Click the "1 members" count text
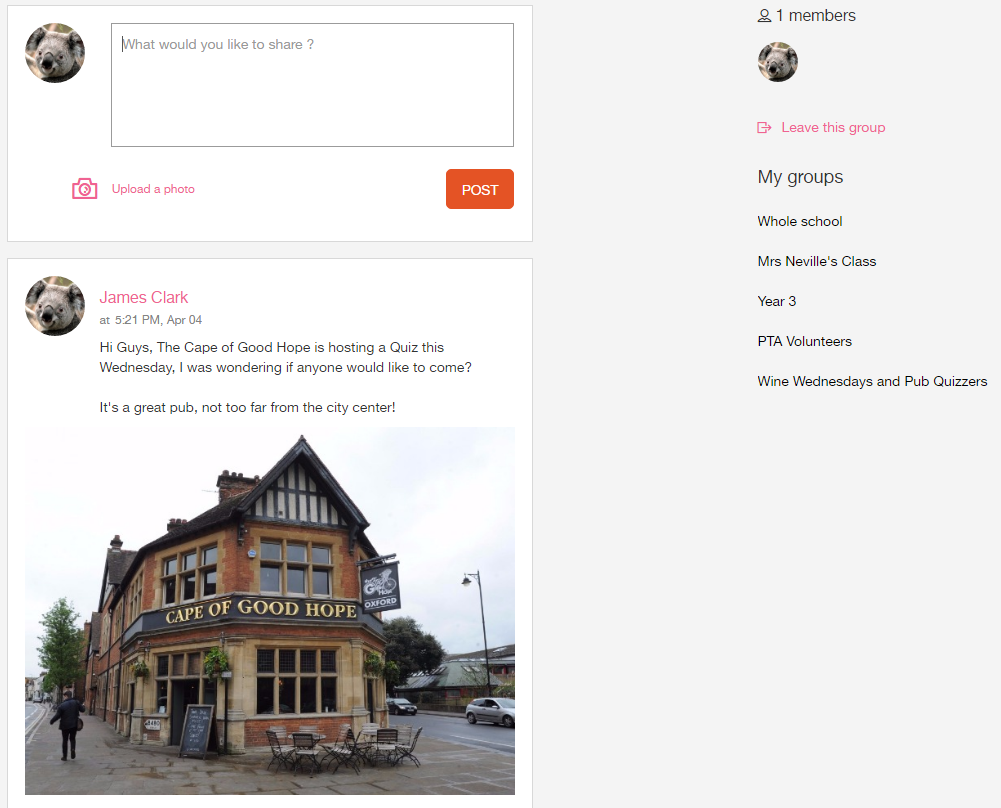Image resolution: width=1001 pixels, height=808 pixels. pos(815,15)
